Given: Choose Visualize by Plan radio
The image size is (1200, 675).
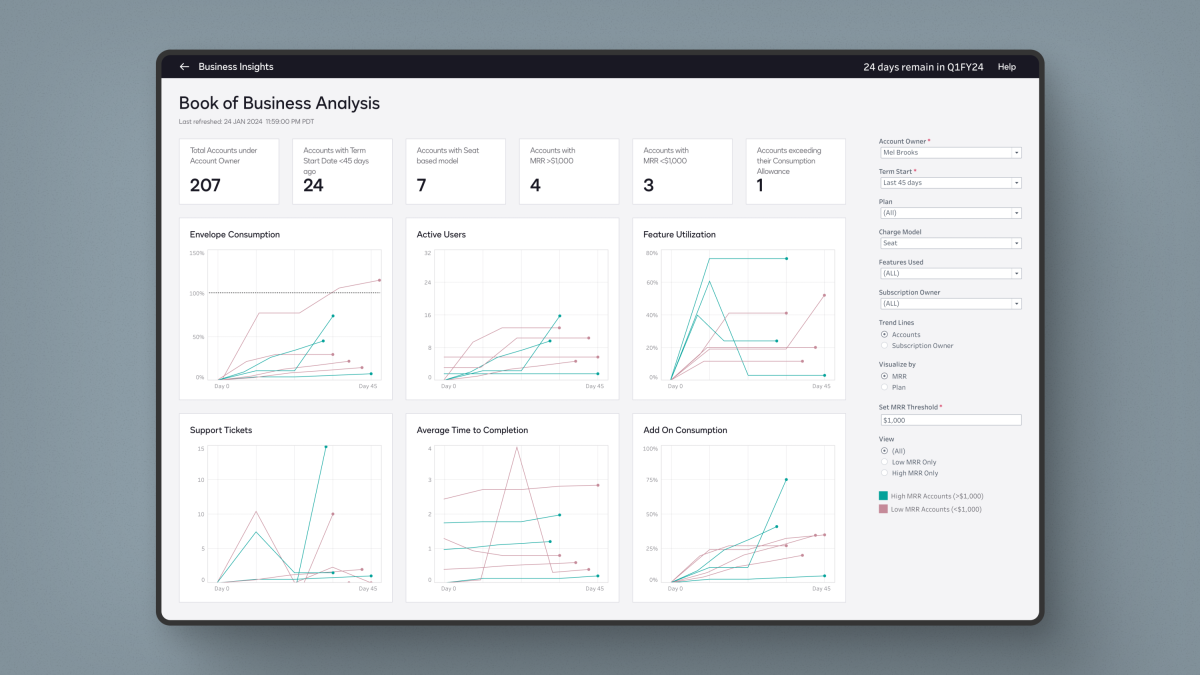Looking at the screenshot, I should point(884,387).
